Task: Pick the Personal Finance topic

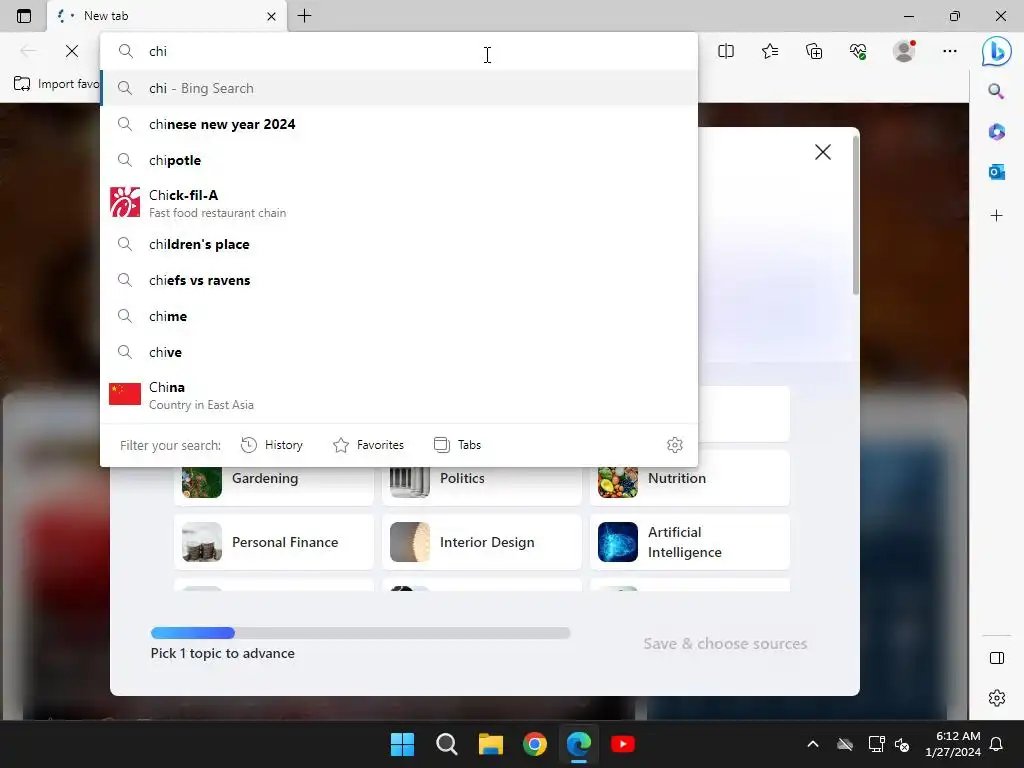Action: pyautogui.click(x=274, y=542)
